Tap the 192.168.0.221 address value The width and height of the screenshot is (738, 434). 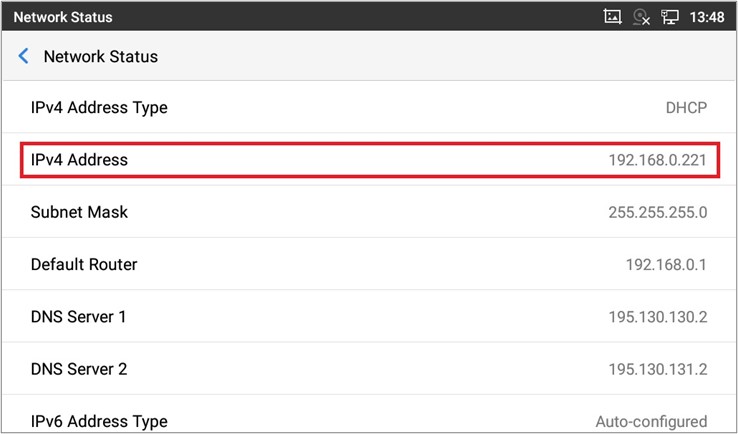(x=657, y=160)
